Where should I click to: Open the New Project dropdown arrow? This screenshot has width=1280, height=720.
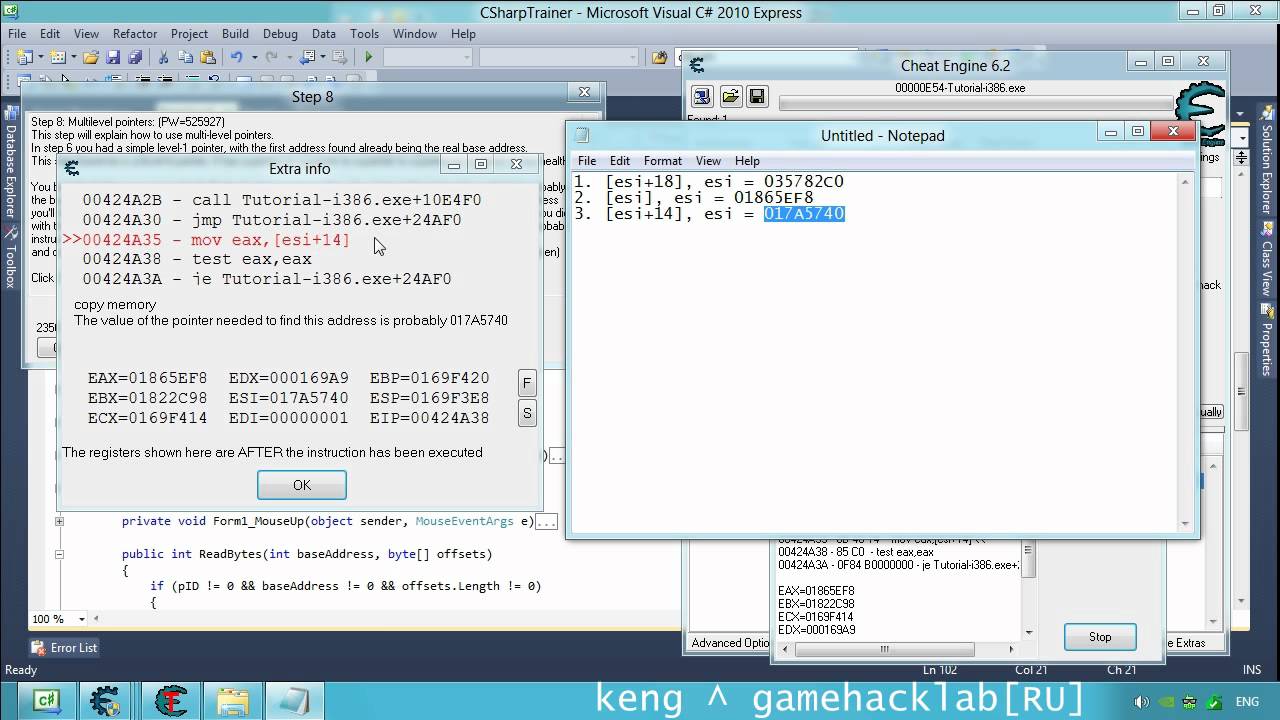click(39, 57)
